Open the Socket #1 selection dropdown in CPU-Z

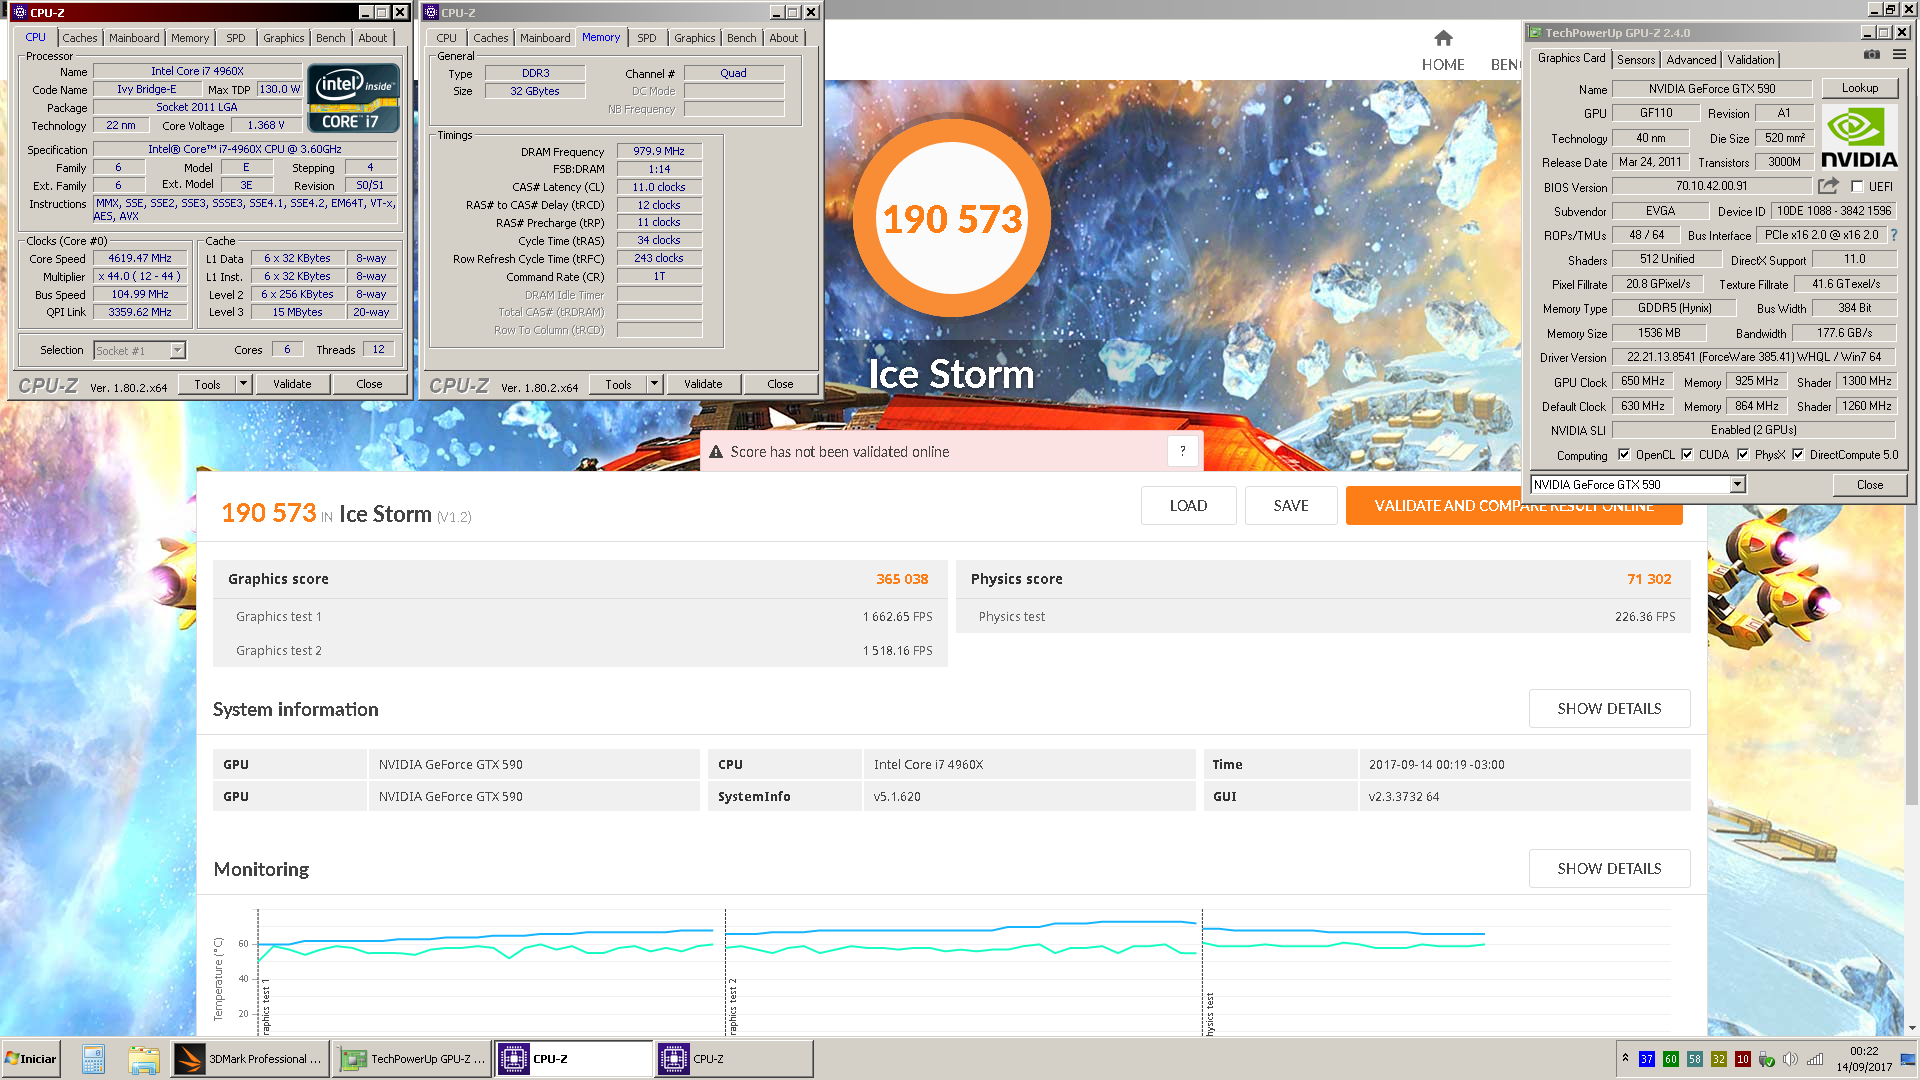[x=177, y=351]
